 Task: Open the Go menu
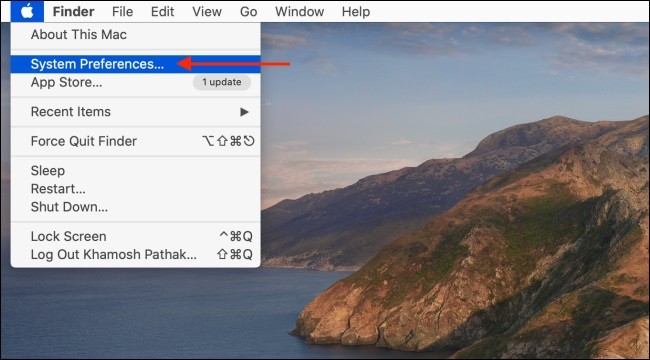(248, 12)
